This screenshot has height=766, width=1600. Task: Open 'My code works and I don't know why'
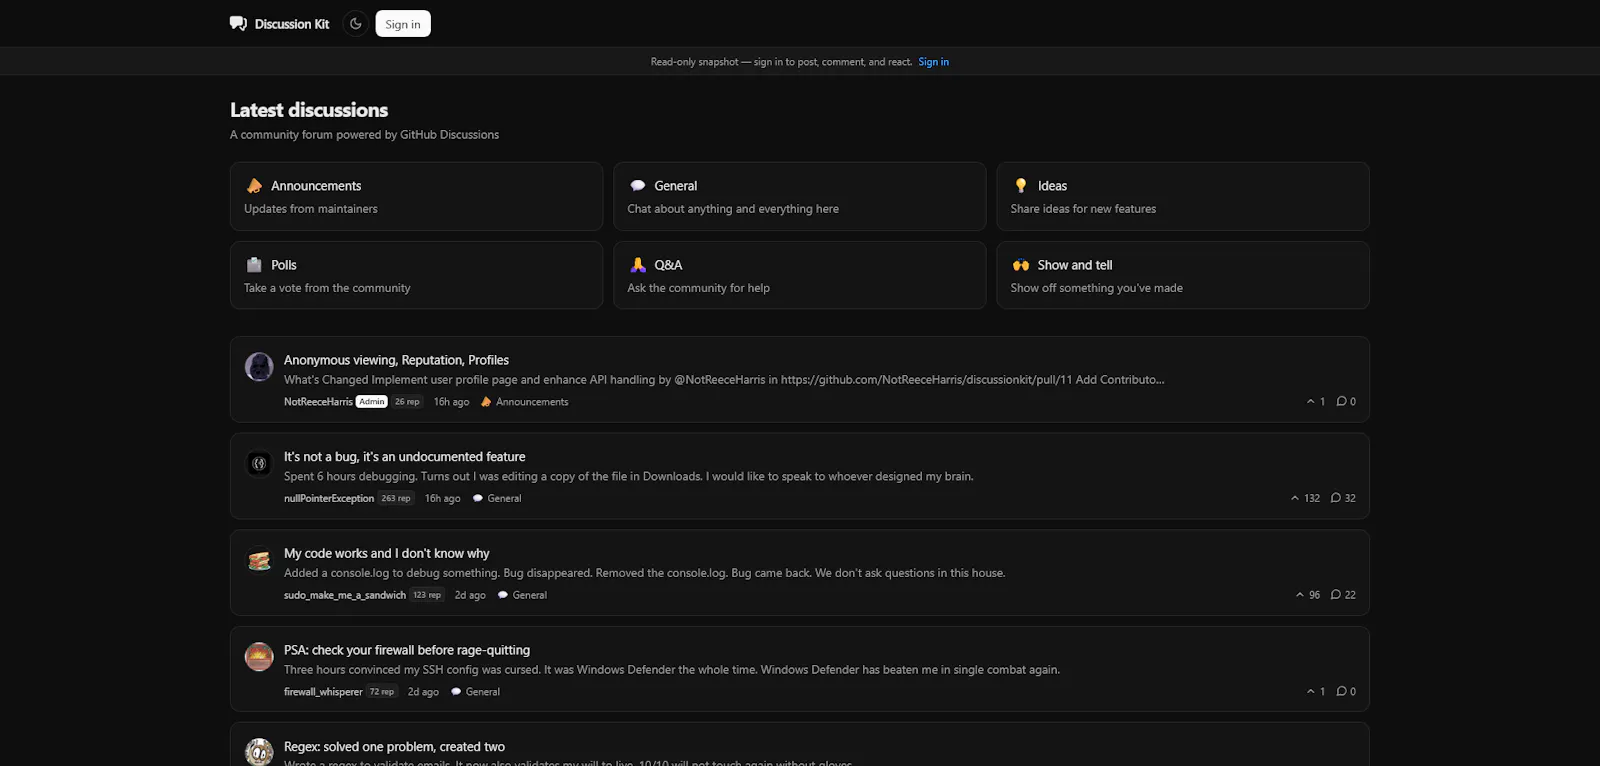pos(386,554)
